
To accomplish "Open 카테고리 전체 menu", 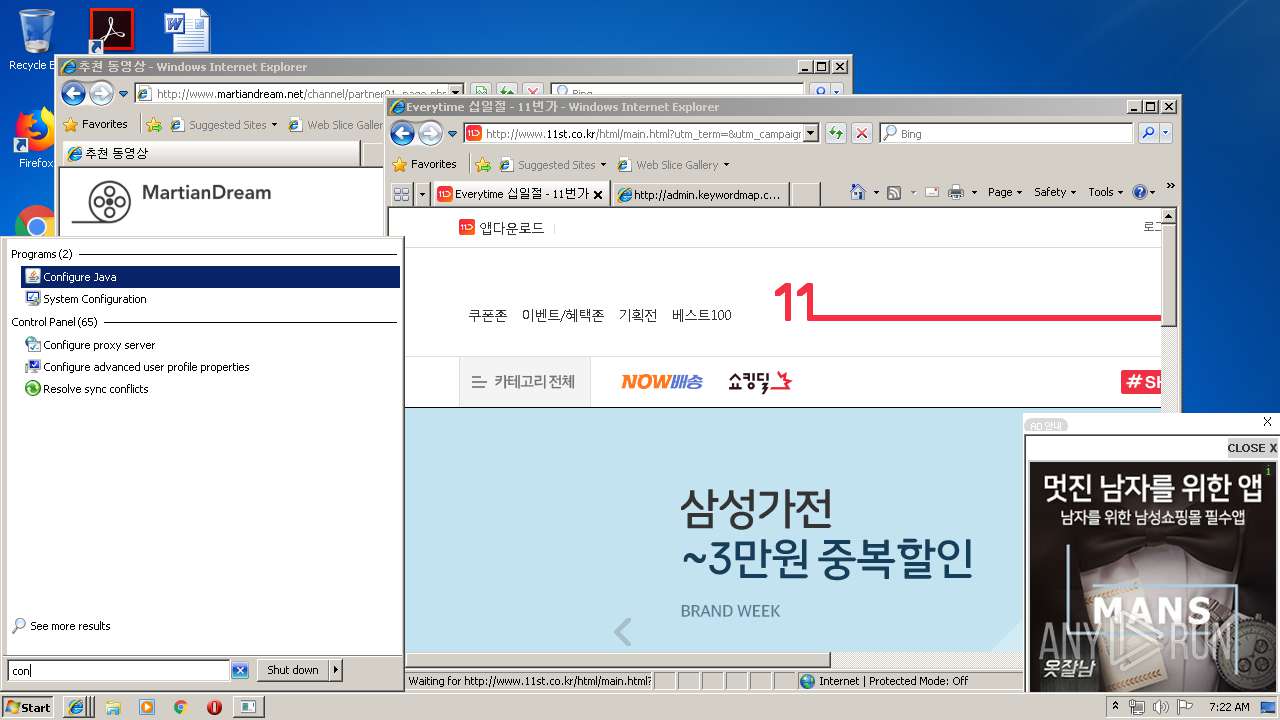I will click(524, 381).
